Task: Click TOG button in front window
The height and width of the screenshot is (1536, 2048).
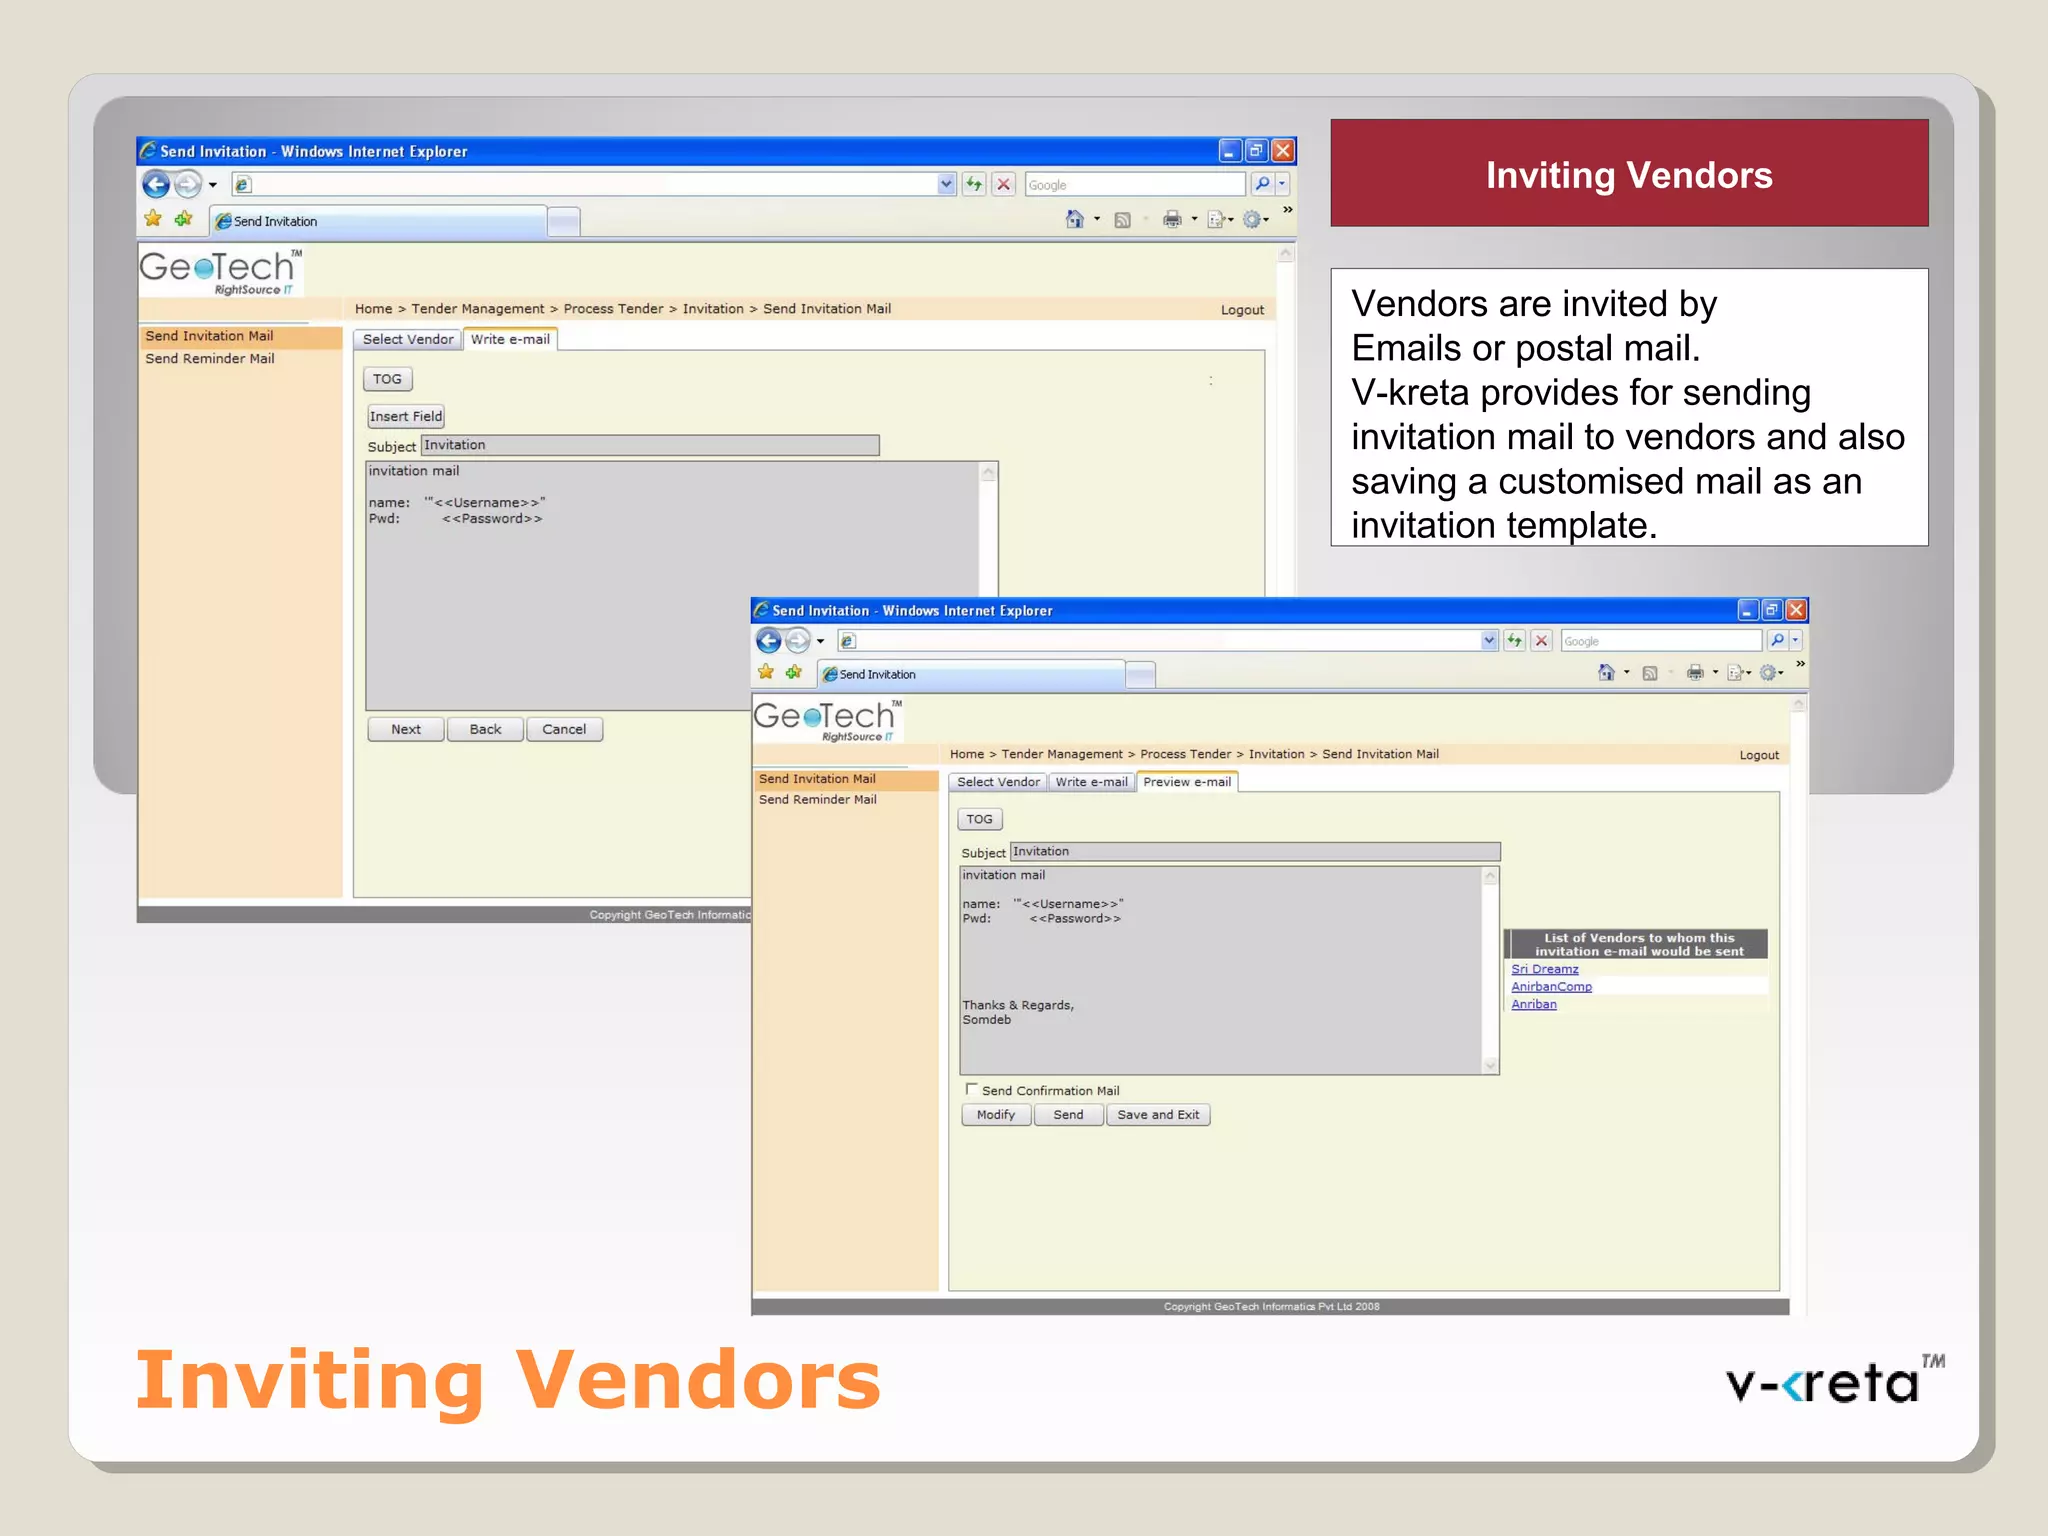Action: coord(979,819)
